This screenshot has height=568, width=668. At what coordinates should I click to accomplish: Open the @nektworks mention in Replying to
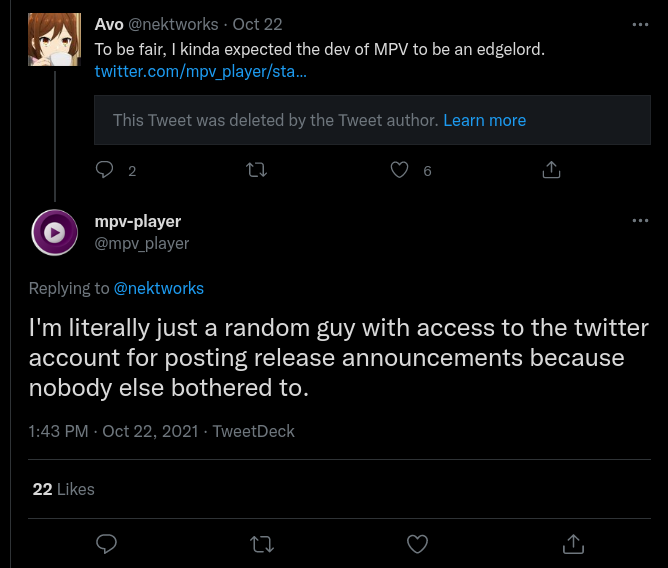tap(159, 288)
